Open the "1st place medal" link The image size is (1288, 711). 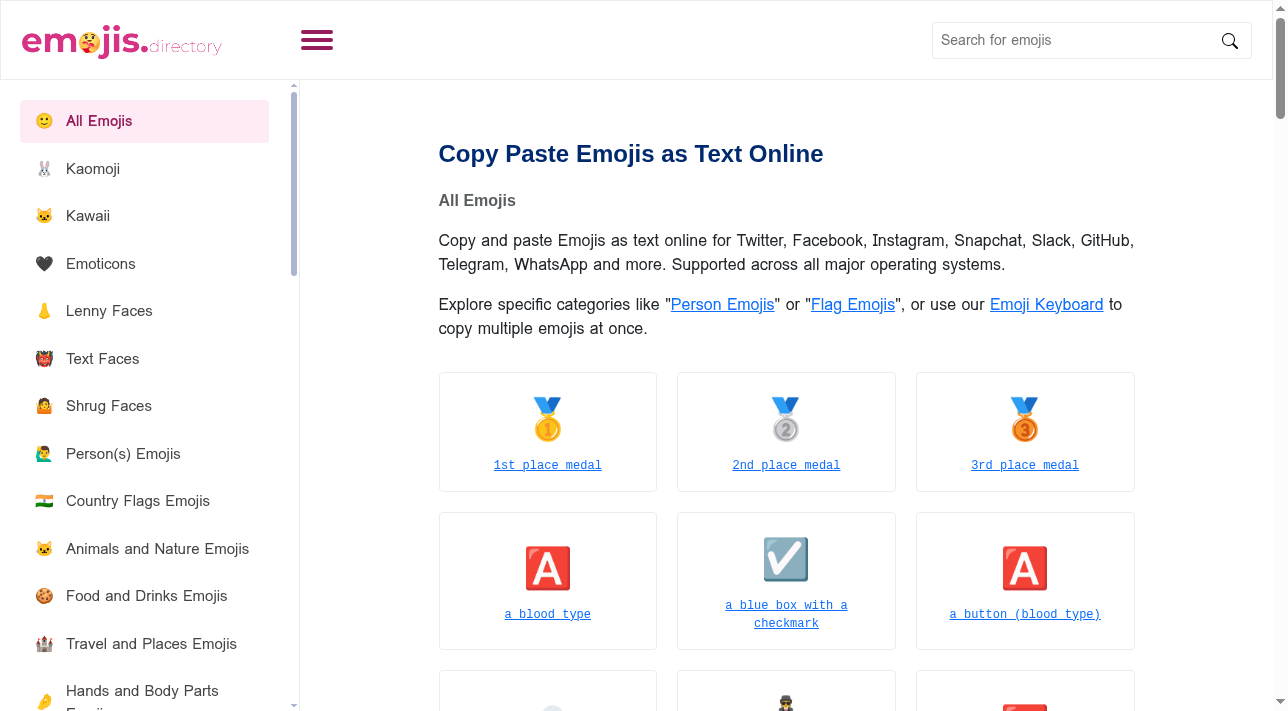click(x=548, y=465)
